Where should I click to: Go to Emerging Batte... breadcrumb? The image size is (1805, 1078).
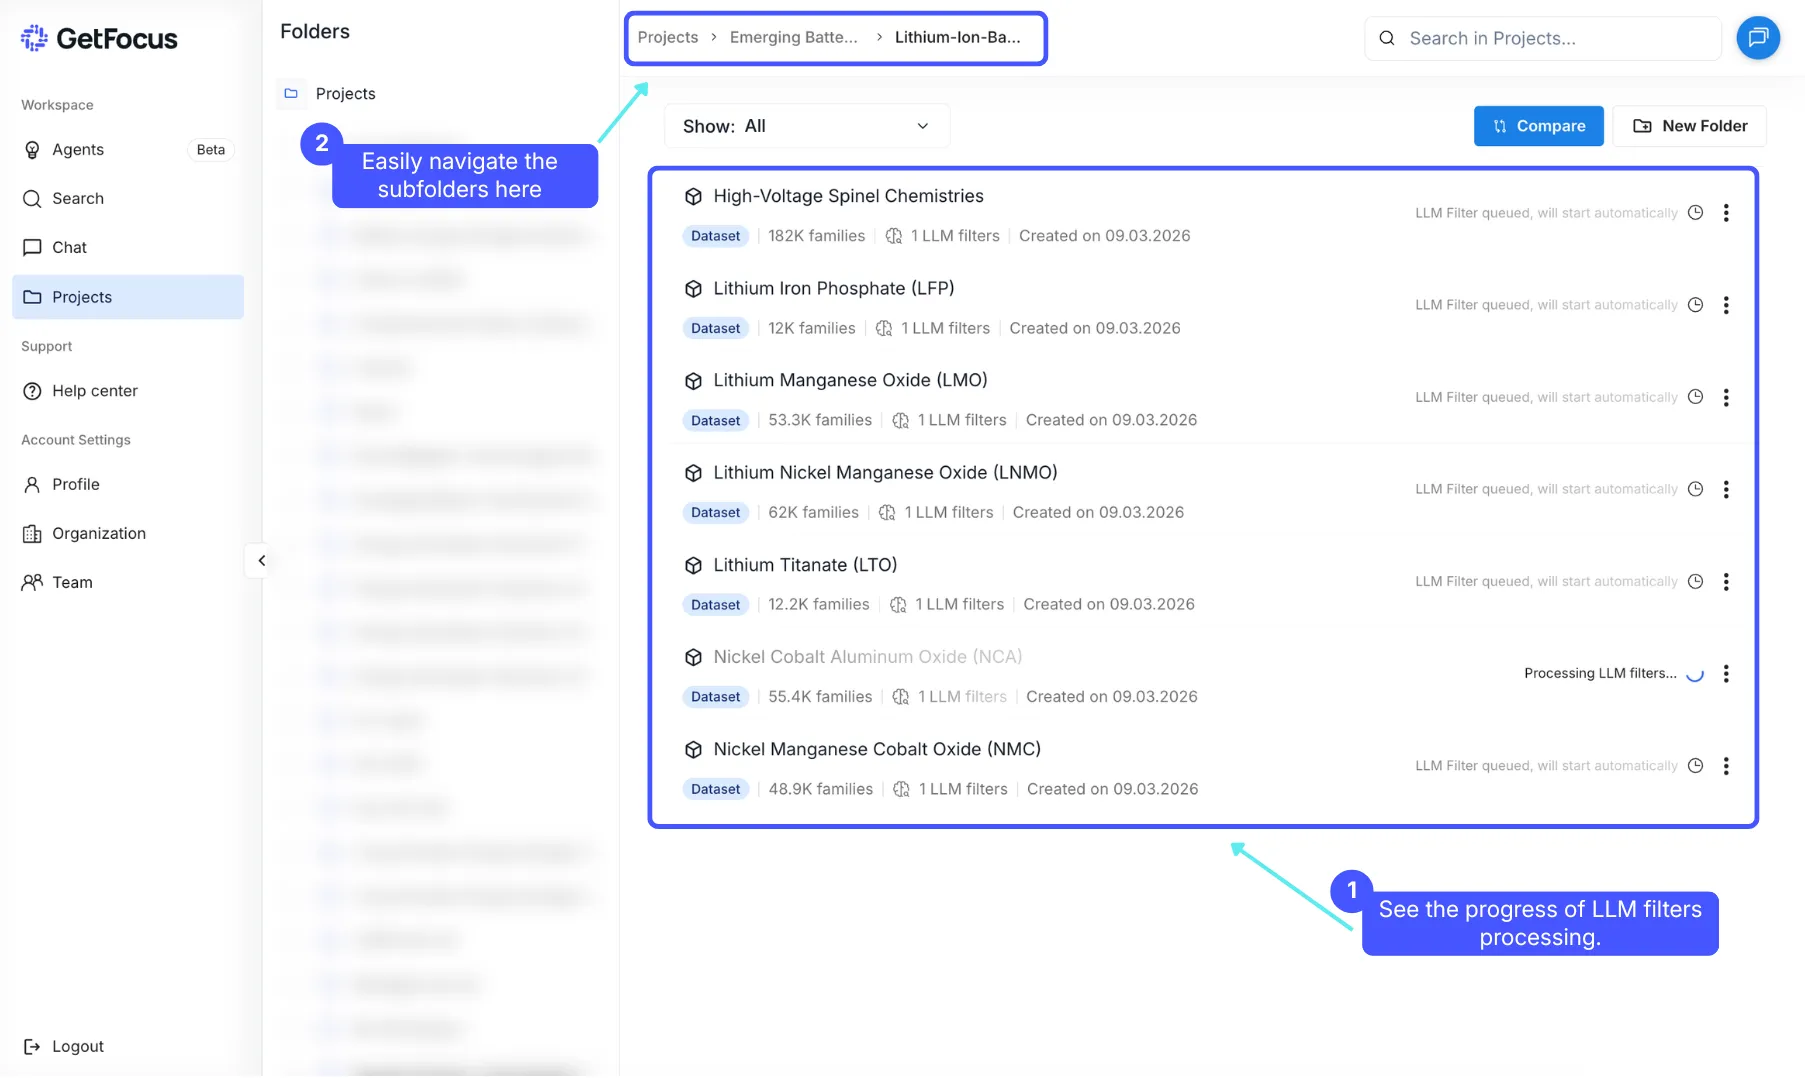click(794, 37)
